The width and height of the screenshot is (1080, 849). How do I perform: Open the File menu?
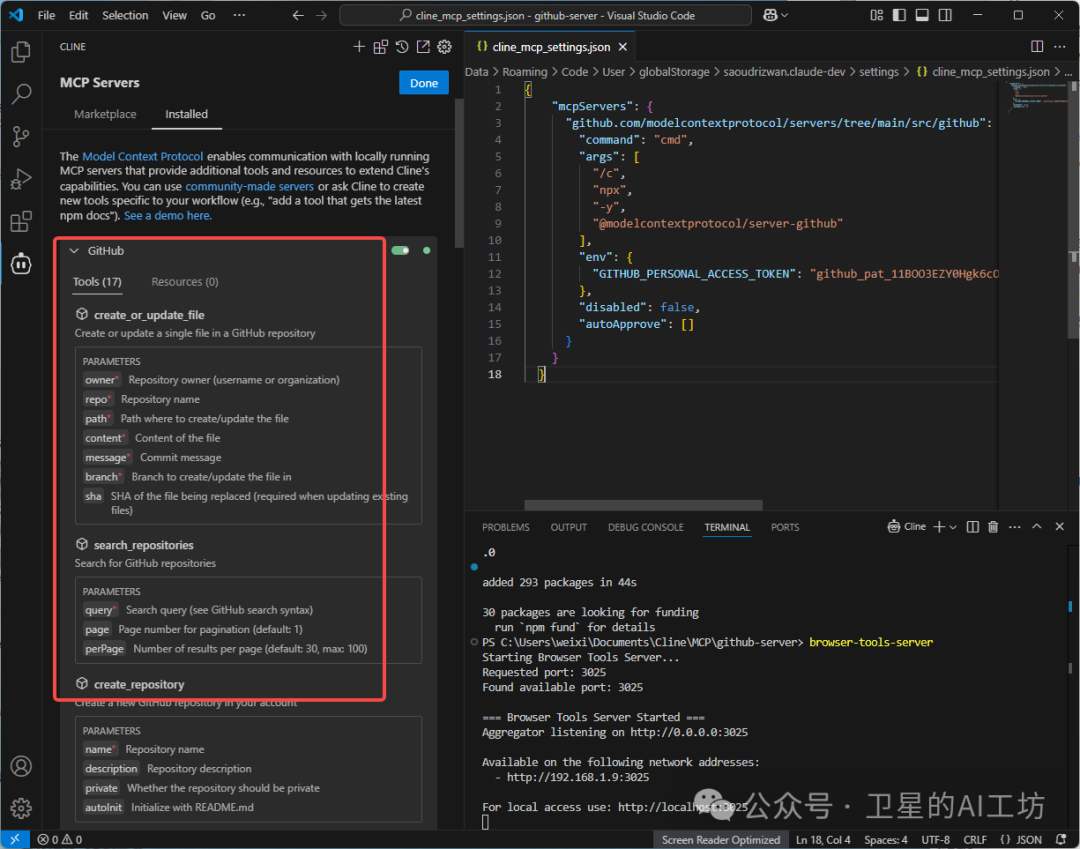click(46, 15)
